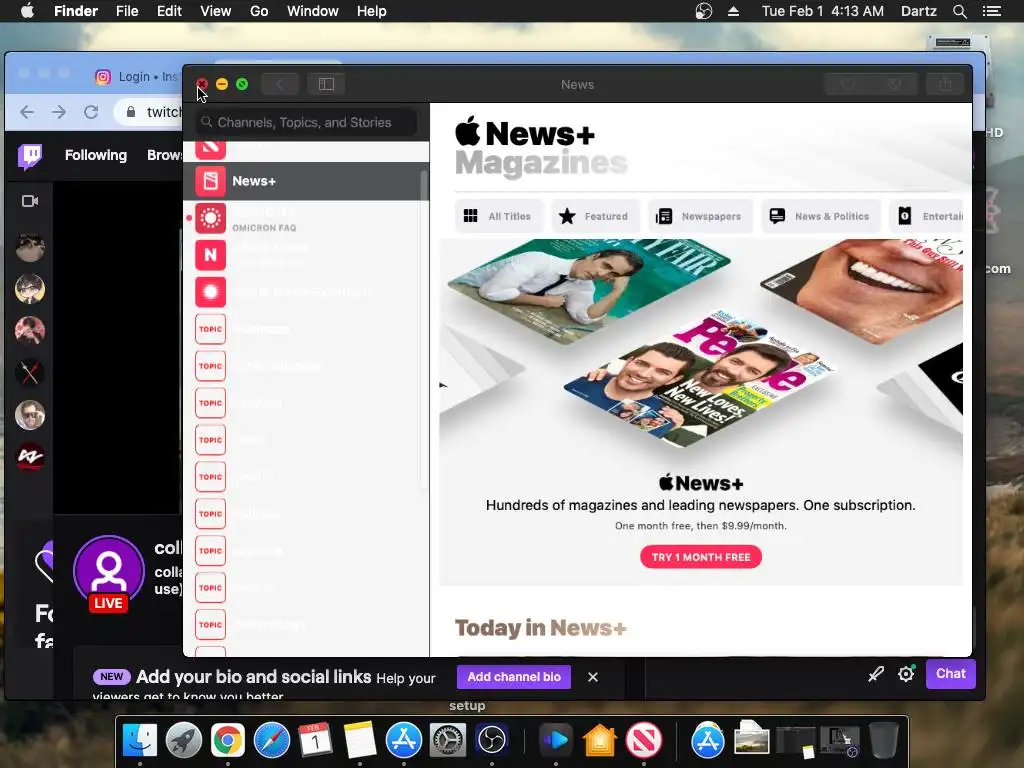
Task: Click OBS status icon in menu bar
Action: pyautogui.click(x=703, y=11)
